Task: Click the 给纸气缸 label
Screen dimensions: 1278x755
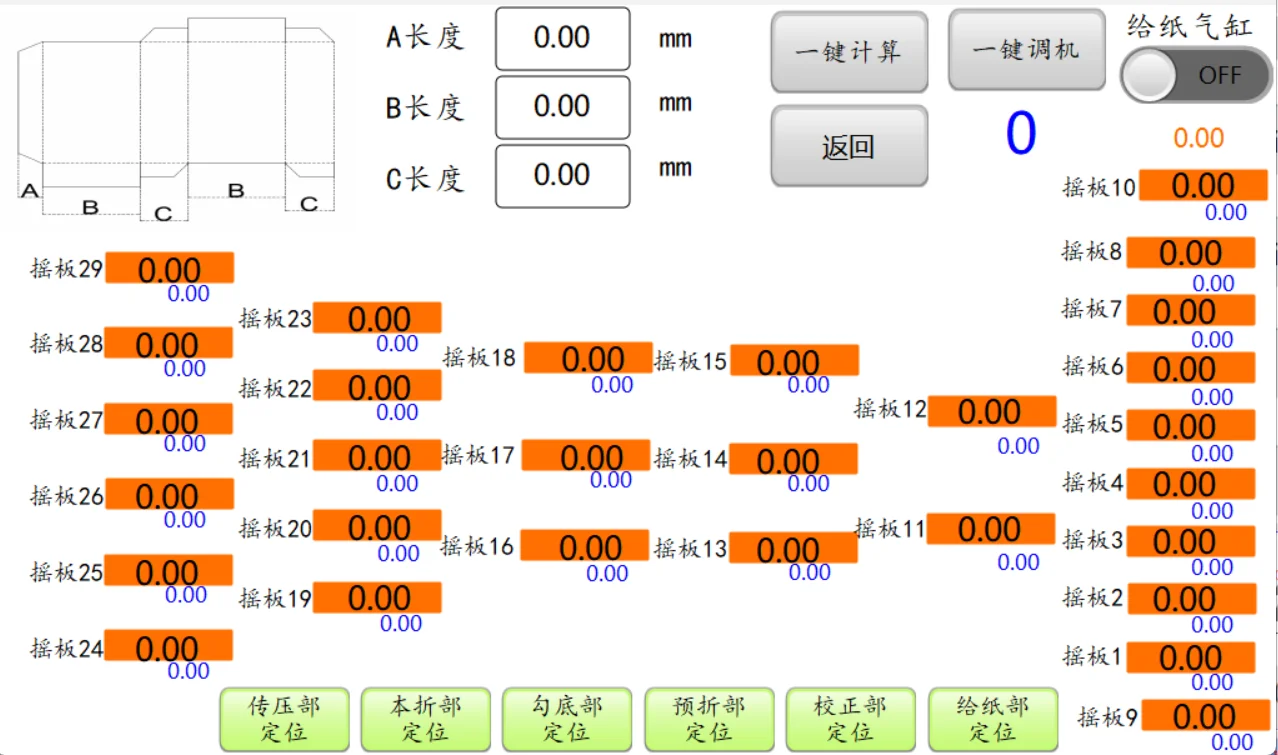Action: click(x=1190, y=26)
